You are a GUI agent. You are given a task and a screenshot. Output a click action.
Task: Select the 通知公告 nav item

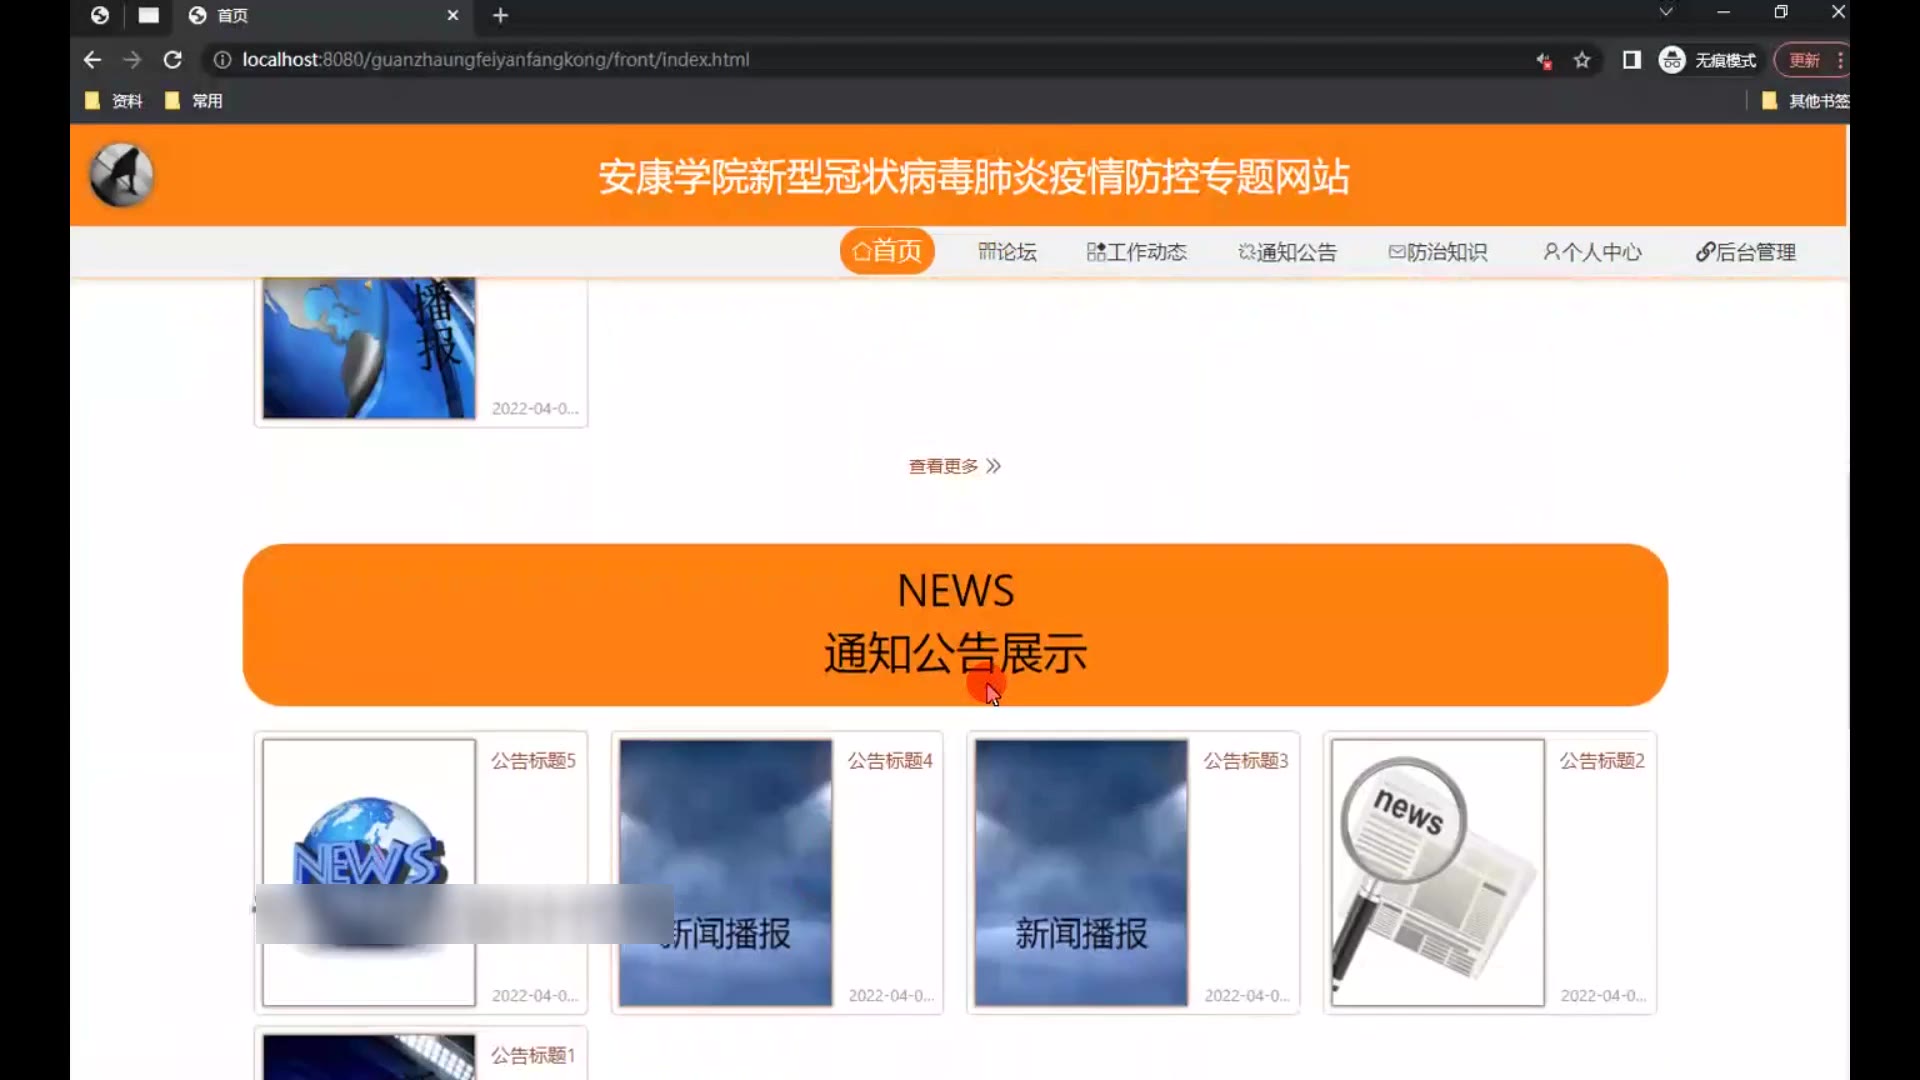pyautogui.click(x=1287, y=252)
